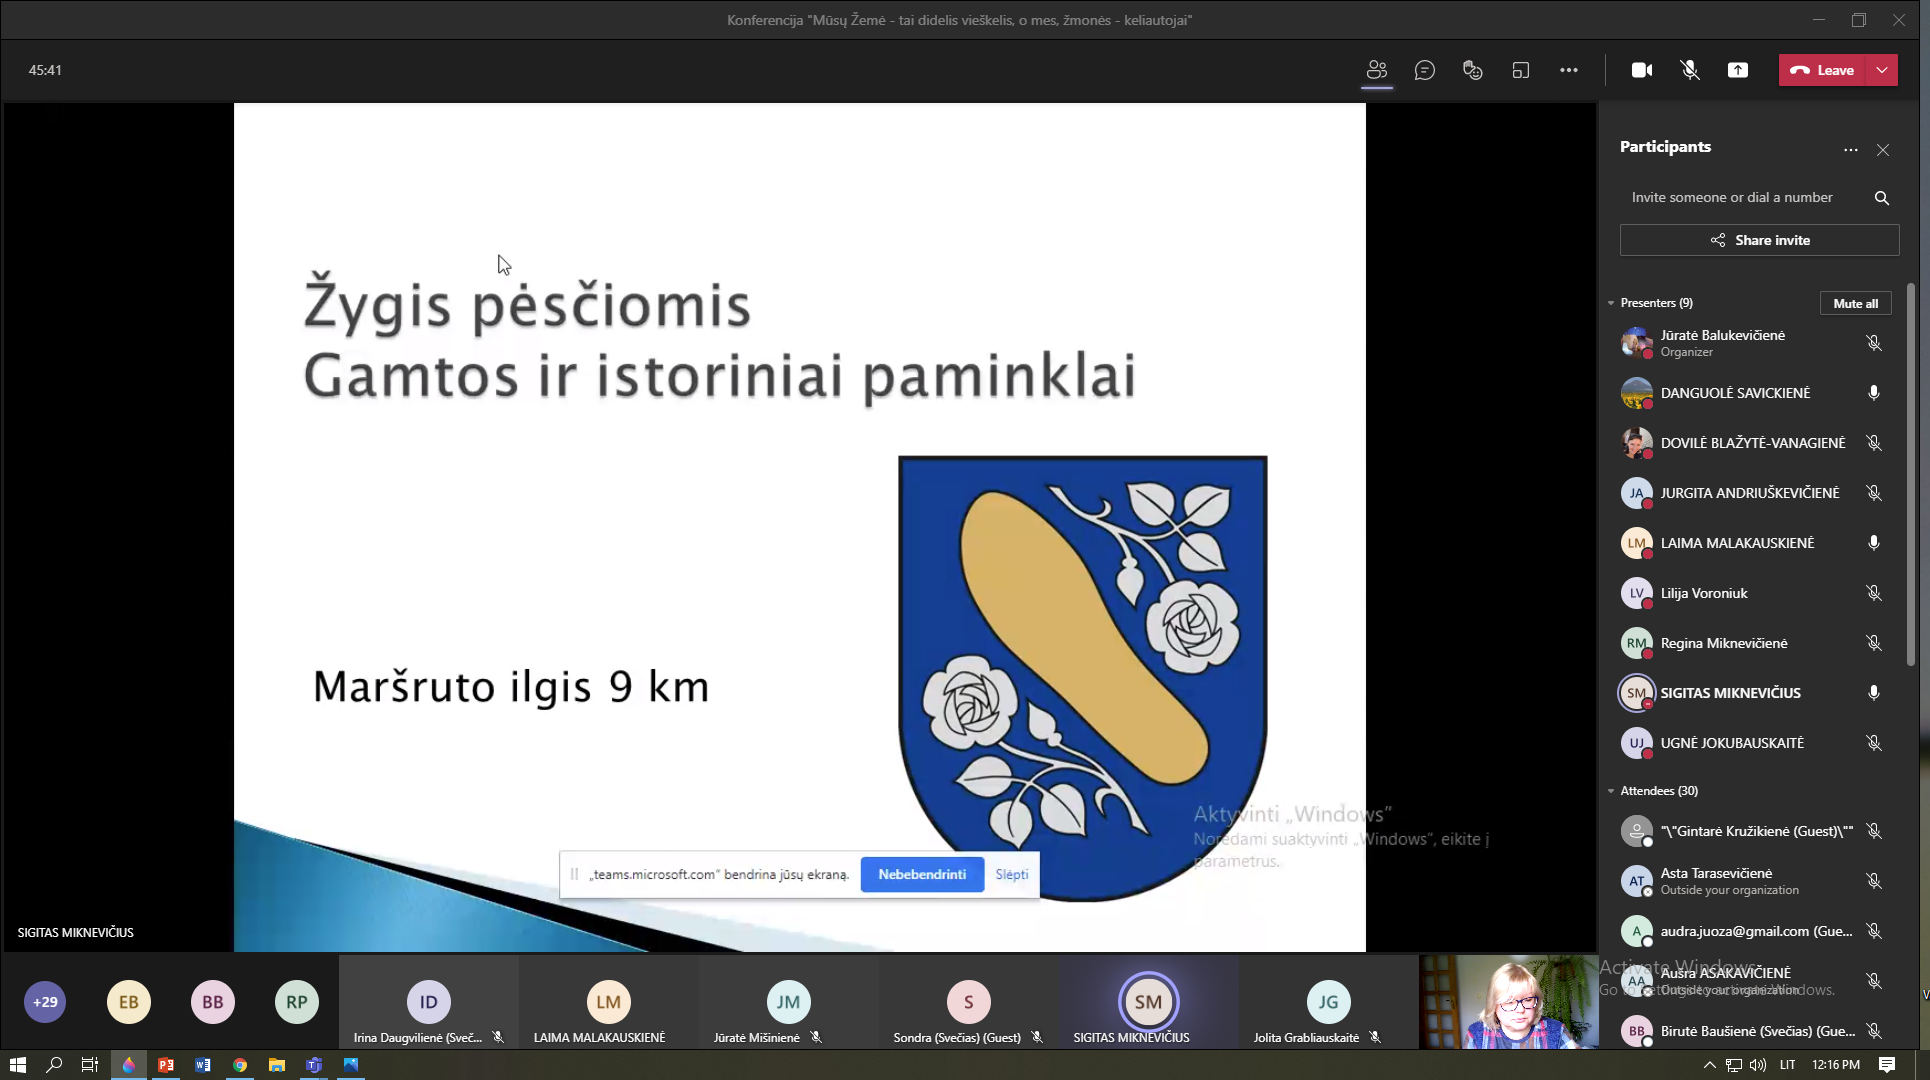Select SIGITAS MIKNEVIČIUS tile in bottom strip

click(1149, 1002)
